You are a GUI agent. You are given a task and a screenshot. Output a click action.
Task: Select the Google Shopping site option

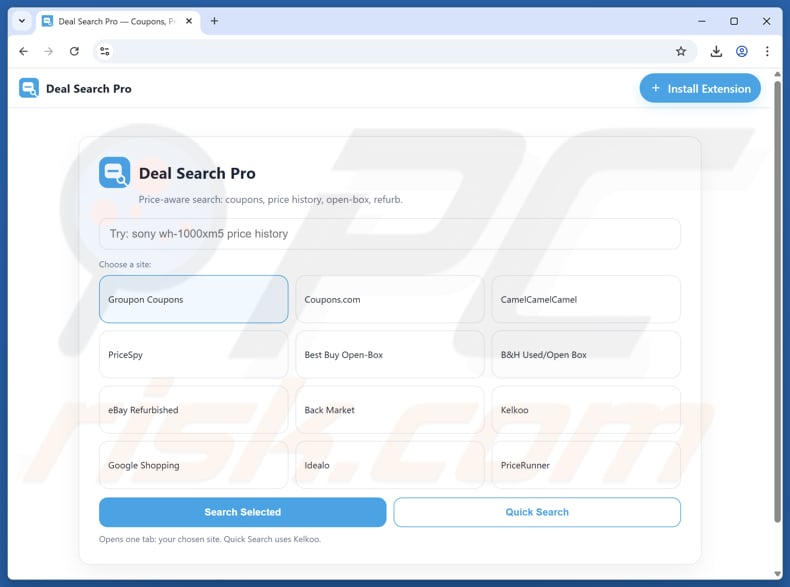[193, 465]
